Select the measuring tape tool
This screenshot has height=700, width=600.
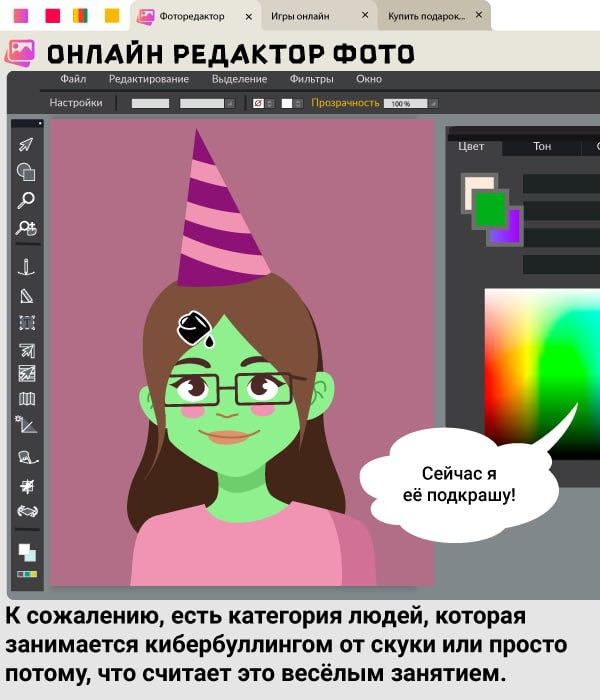27,456
